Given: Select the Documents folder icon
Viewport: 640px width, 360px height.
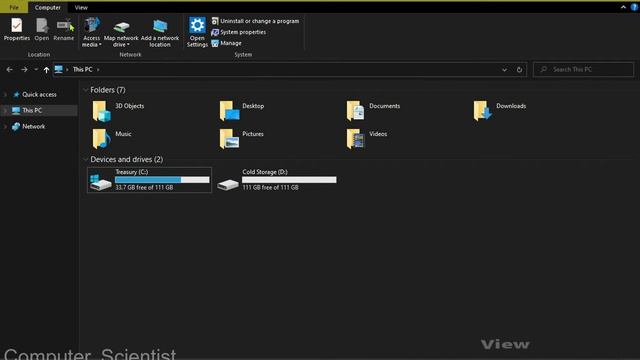Looking at the screenshot, I should click(355, 111).
